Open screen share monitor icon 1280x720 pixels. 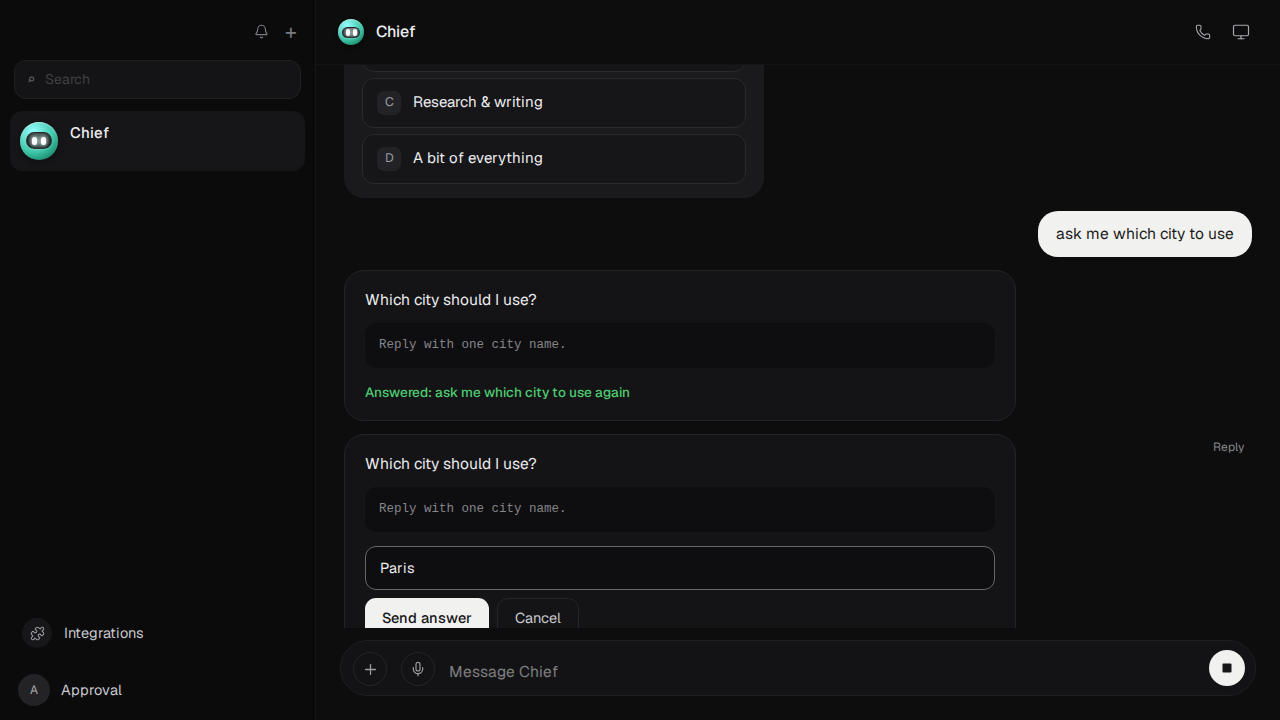pyautogui.click(x=1241, y=32)
